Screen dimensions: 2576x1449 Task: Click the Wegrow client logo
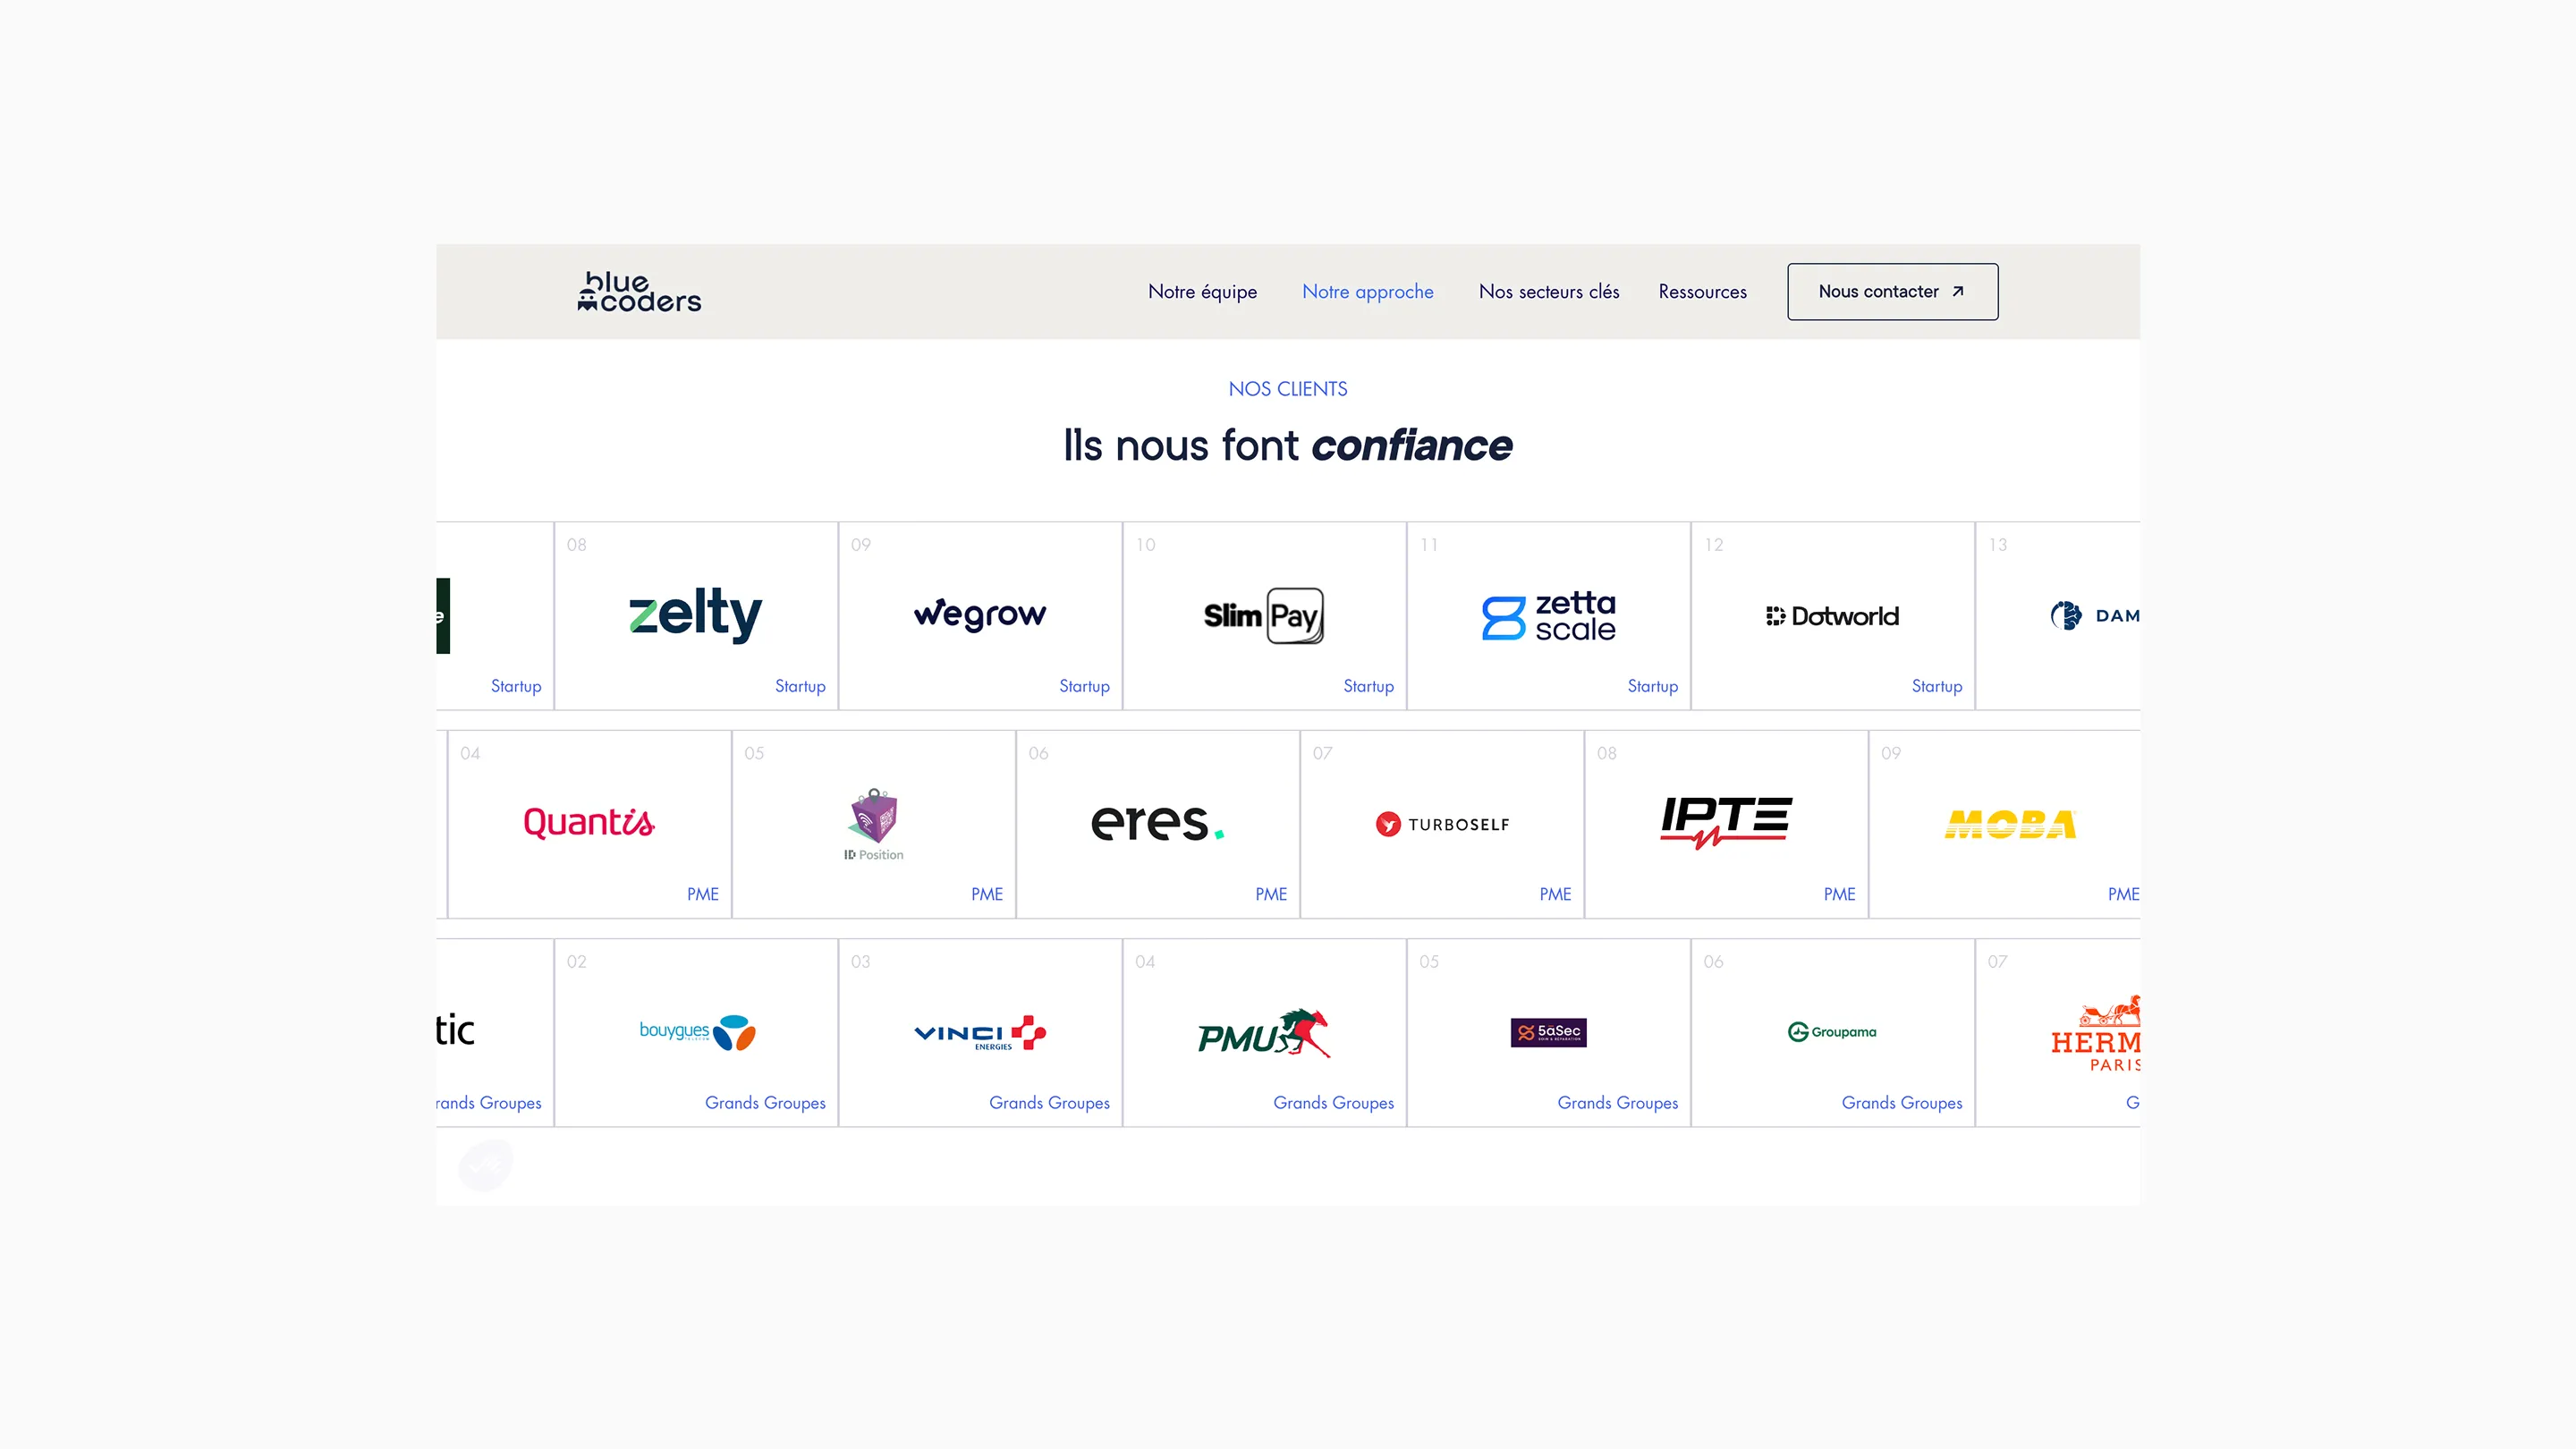pos(980,614)
